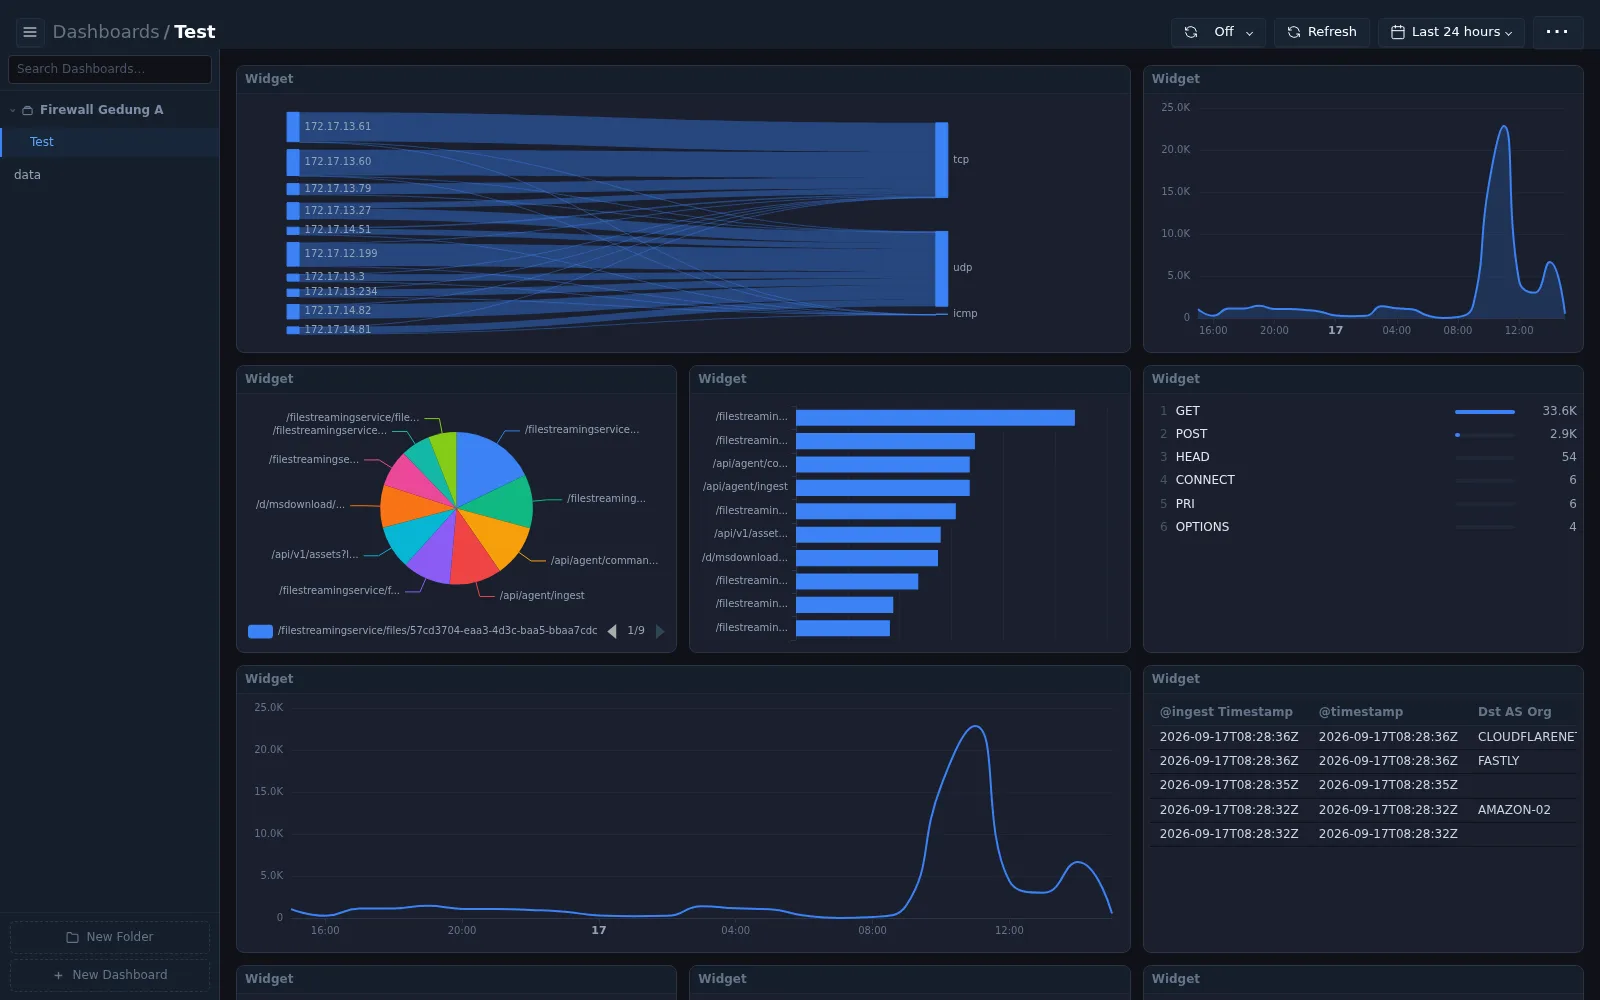This screenshot has width=1600, height=1000.
Task: Click the /api/agent/ingest bar in bar chart
Action: click(x=883, y=488)
